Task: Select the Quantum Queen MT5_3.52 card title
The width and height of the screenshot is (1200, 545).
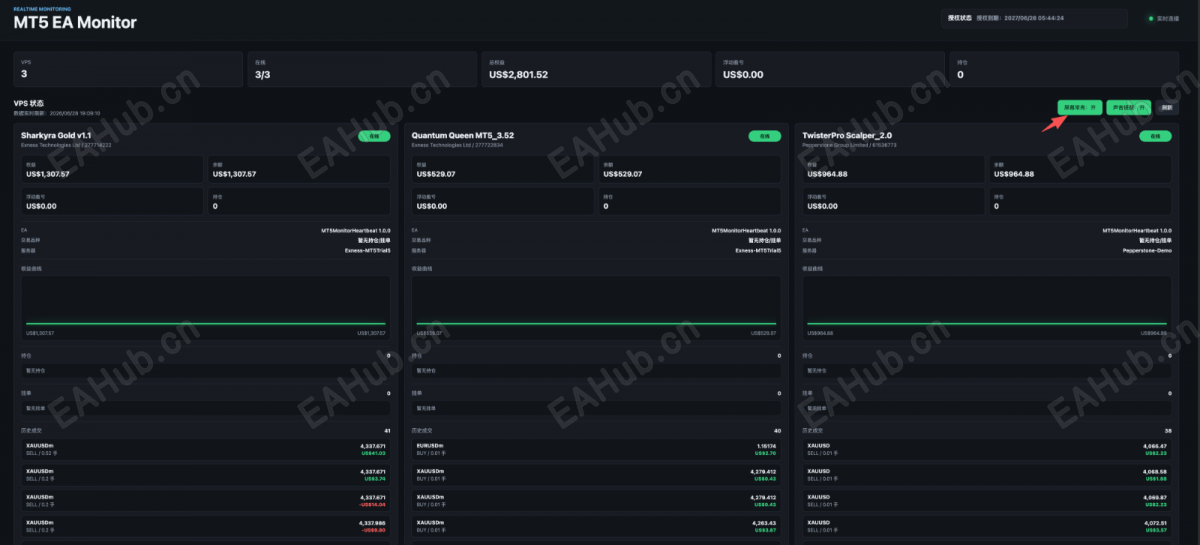Action: pyautogui.click(x=463, y=134)
